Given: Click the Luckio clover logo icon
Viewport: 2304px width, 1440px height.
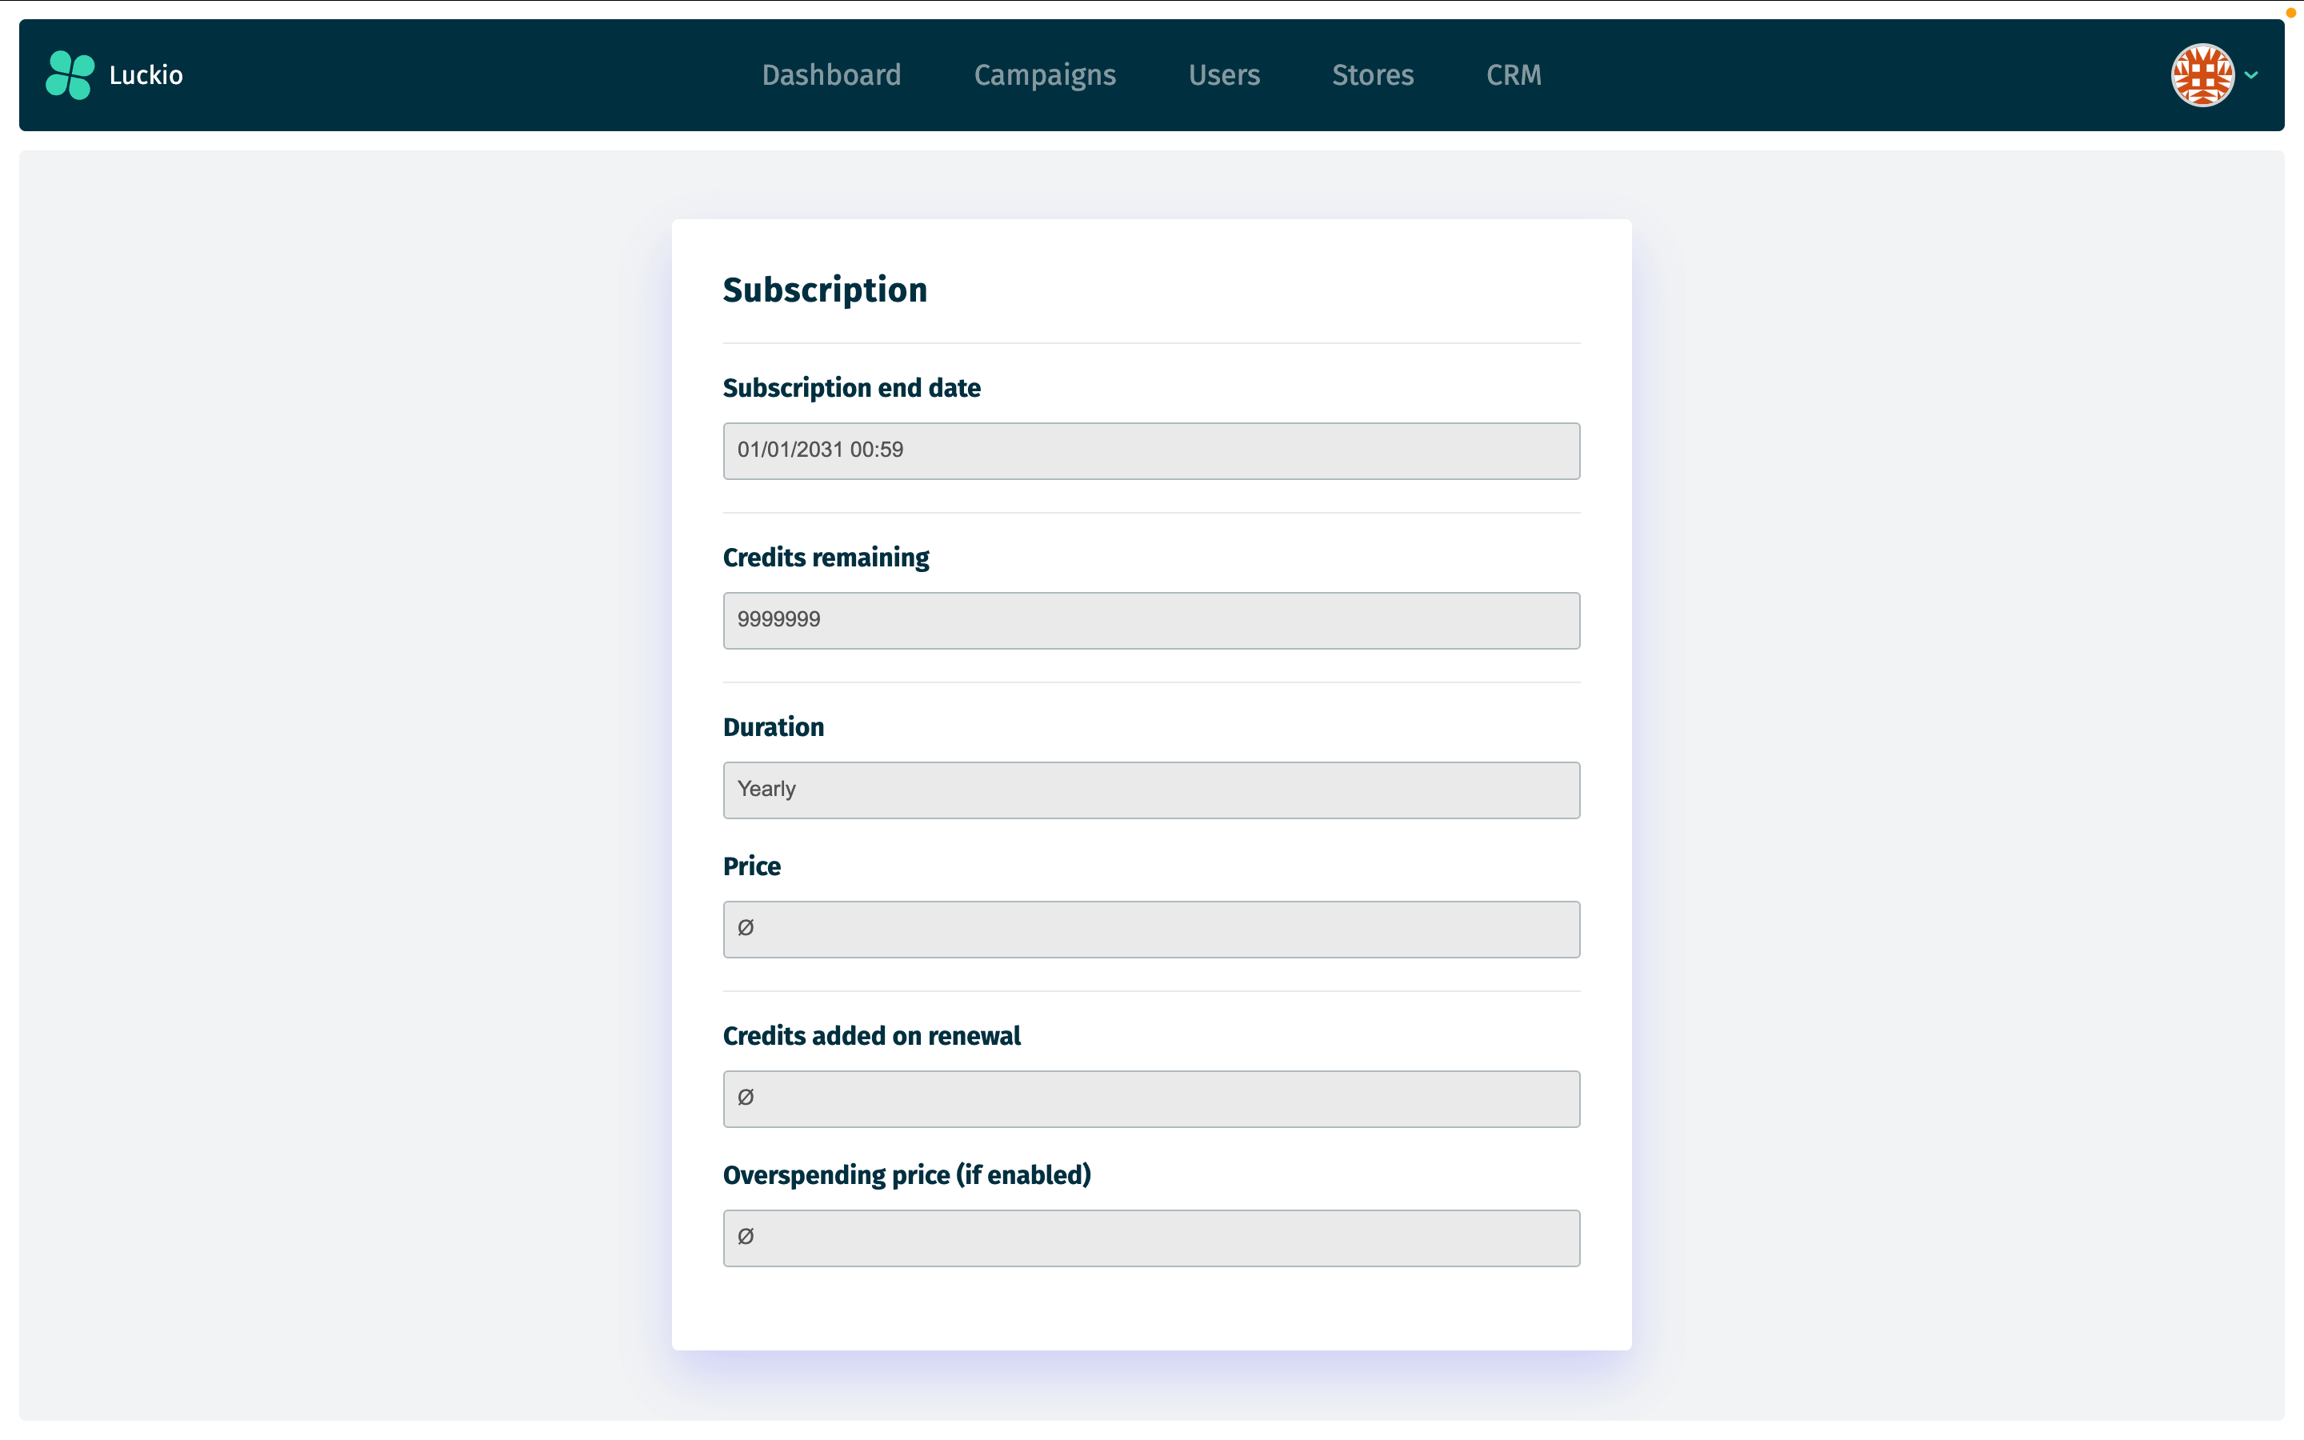Looking at the screenshot, I should coord(70,75).
